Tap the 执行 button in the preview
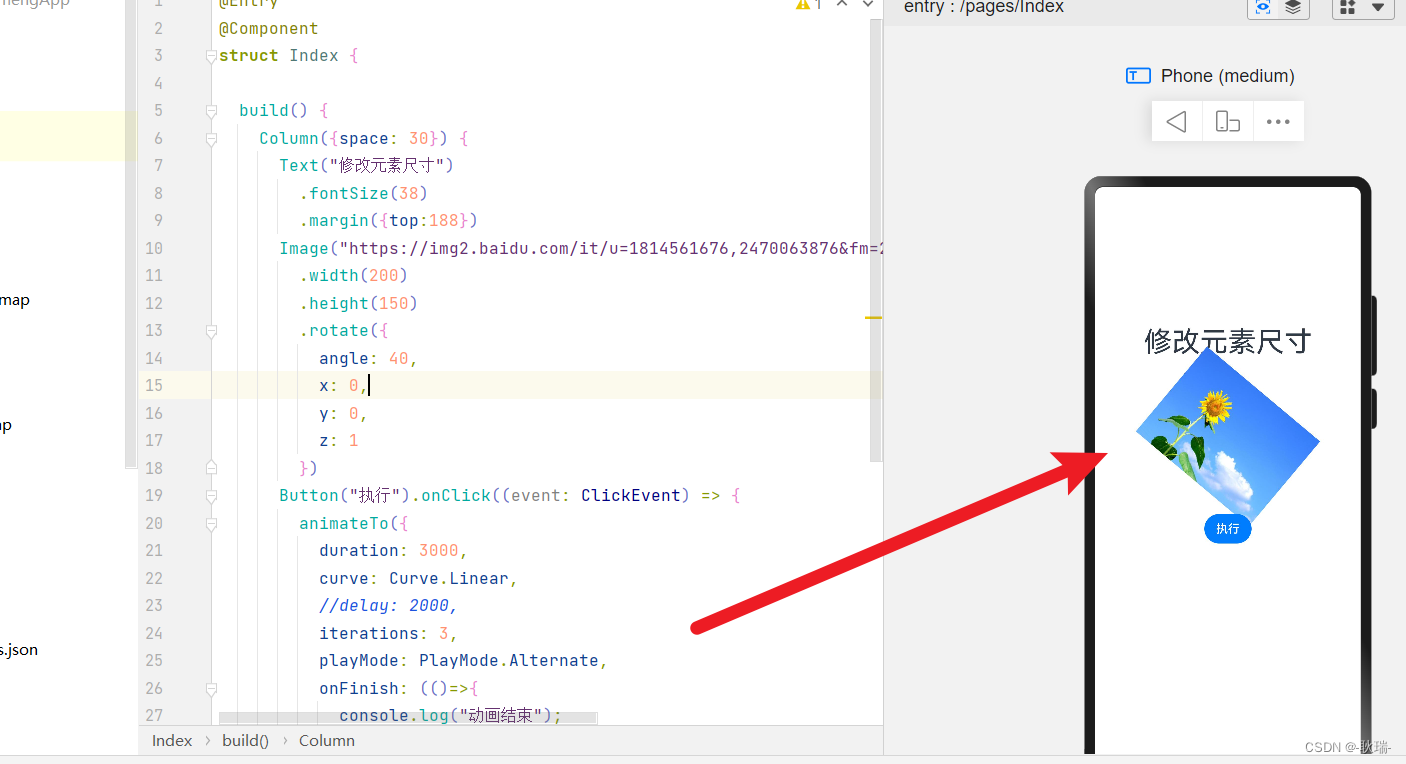The width and height of the screenshot is (1406, 764). pos(1227,528)
